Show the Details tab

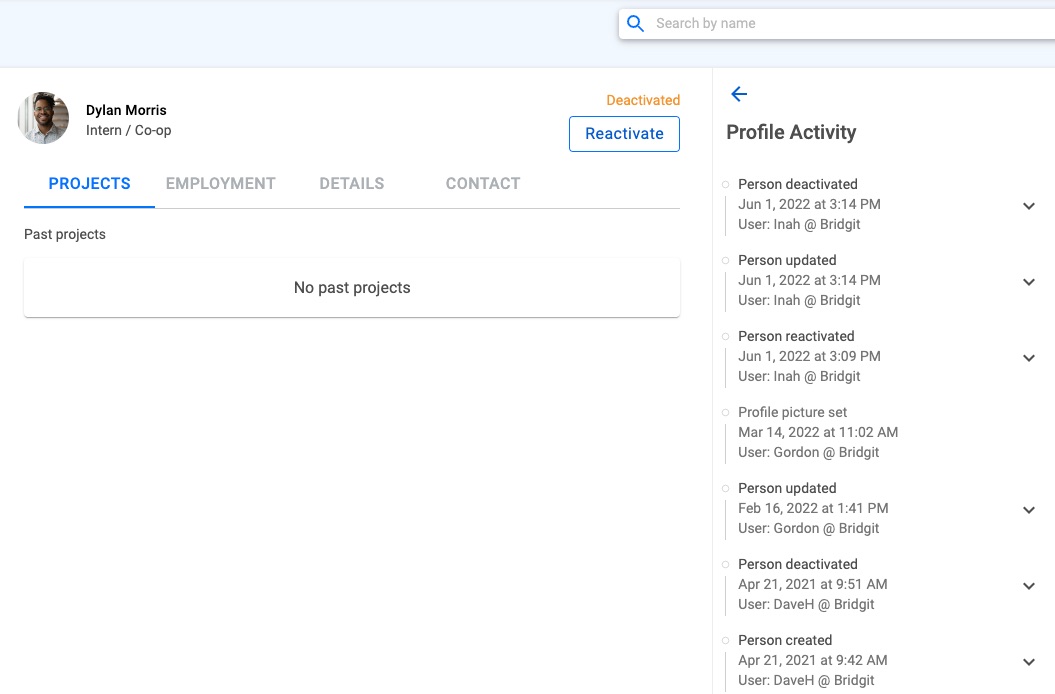pos(352,184)
